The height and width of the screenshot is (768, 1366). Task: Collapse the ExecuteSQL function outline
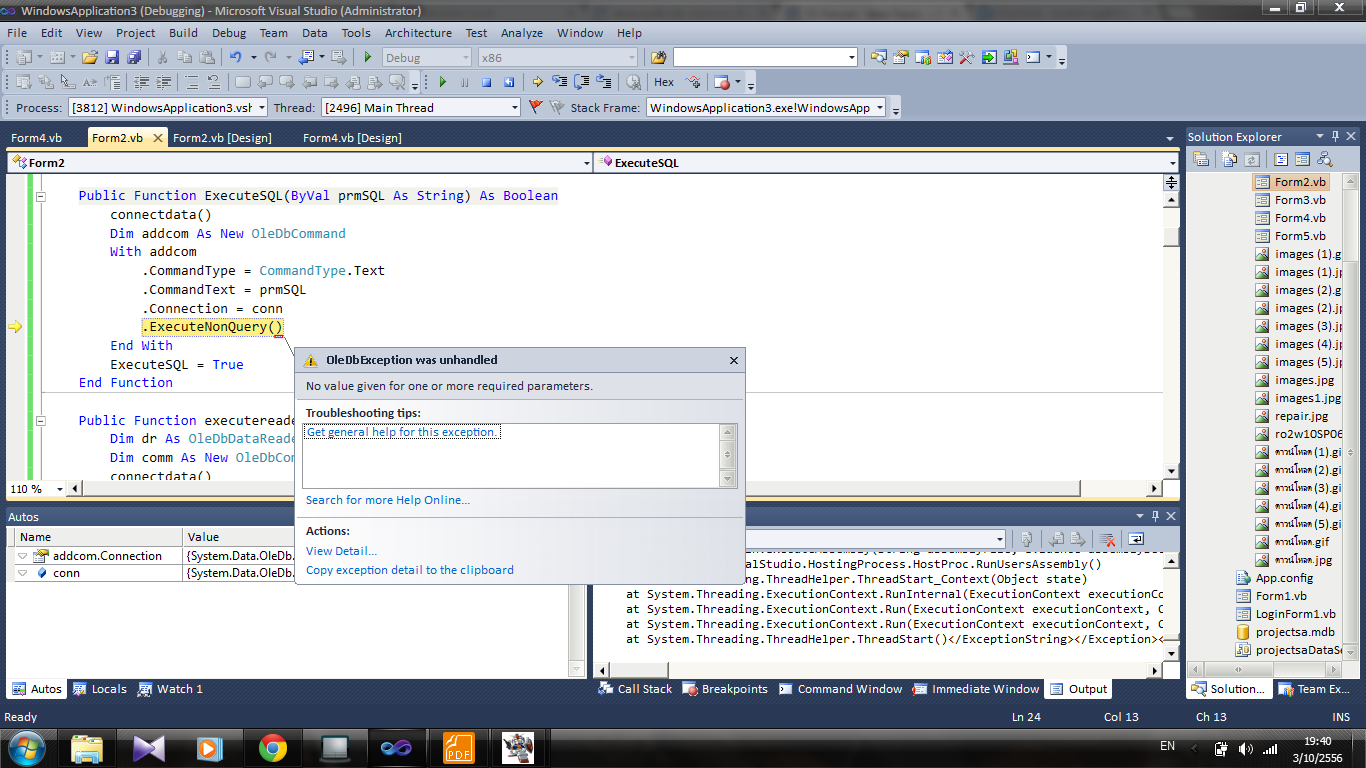coord(41,196)
